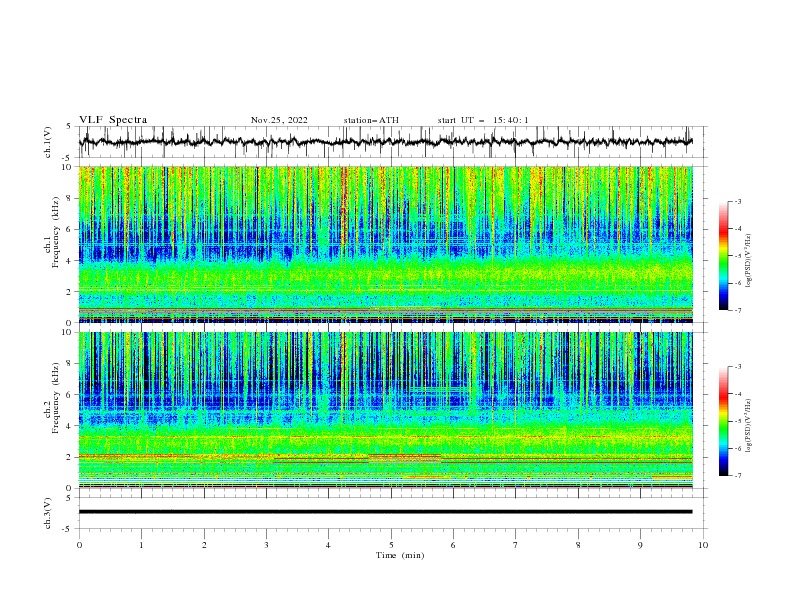The height and width of the screenshot is (612, 792).
Task: Click the 'ch.3(V)' axis label
Action: click(48, 513)
